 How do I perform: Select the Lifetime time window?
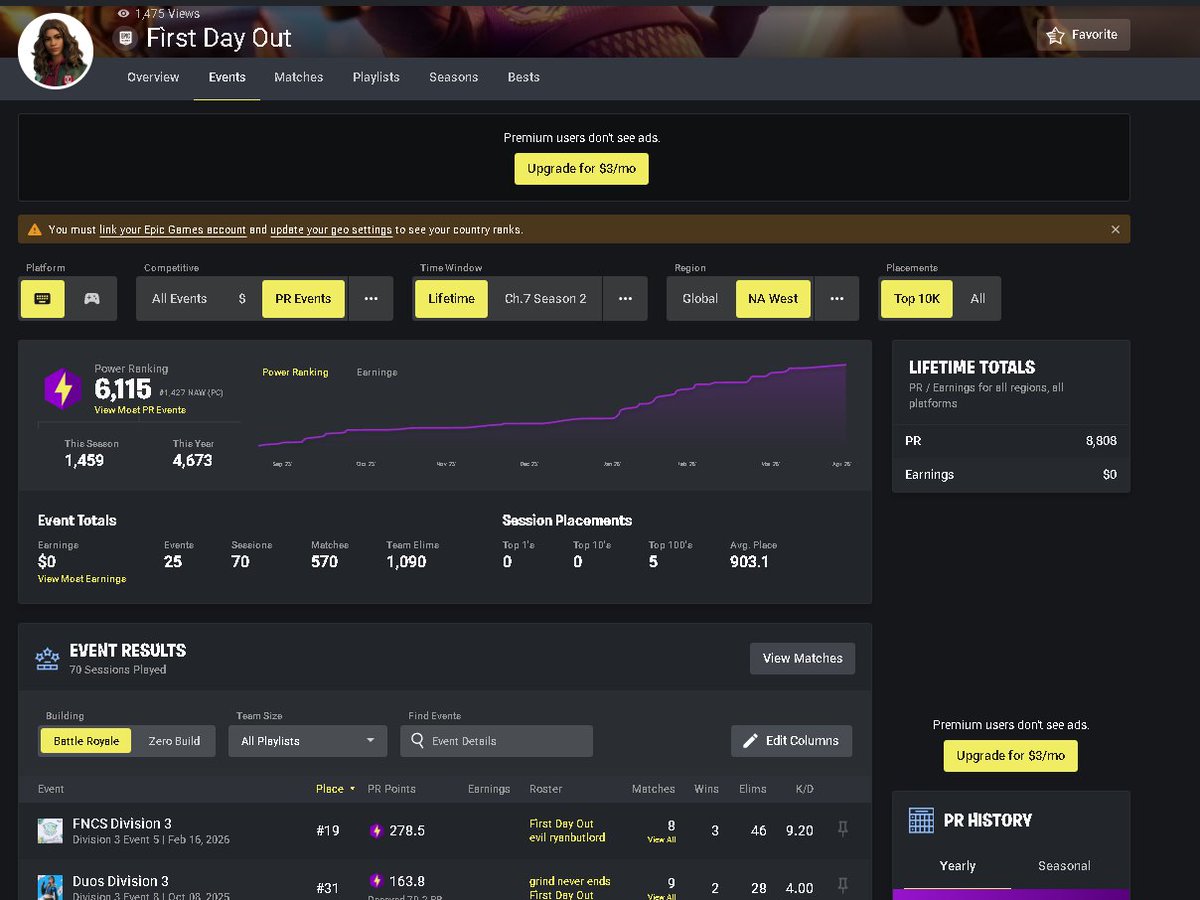(x=451, y=299)
